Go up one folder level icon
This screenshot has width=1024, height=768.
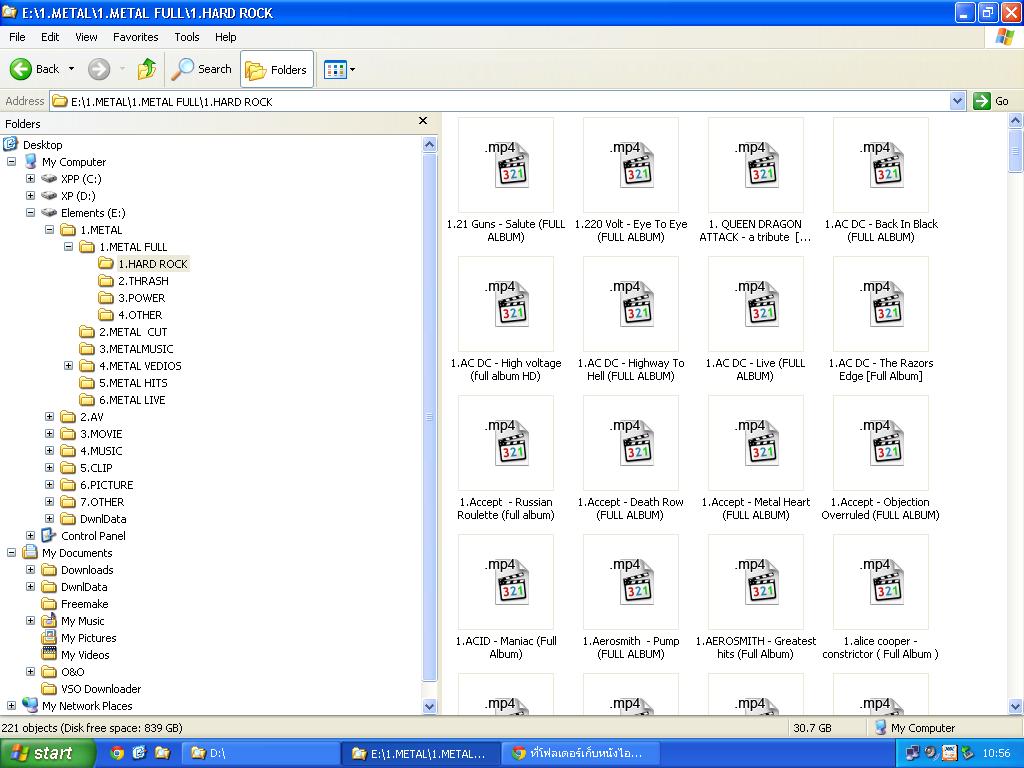point(147,69)
